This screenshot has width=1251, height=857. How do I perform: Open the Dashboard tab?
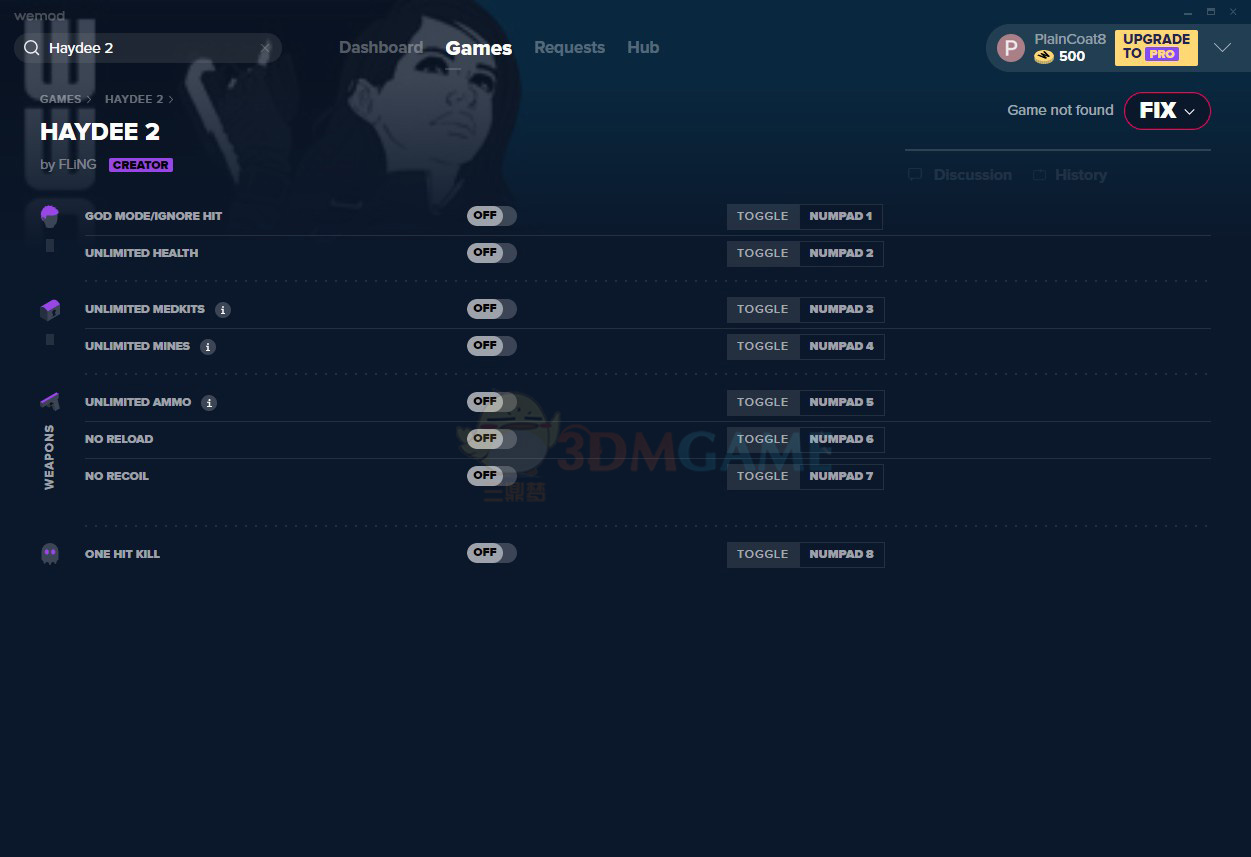[x=381, y=48]
